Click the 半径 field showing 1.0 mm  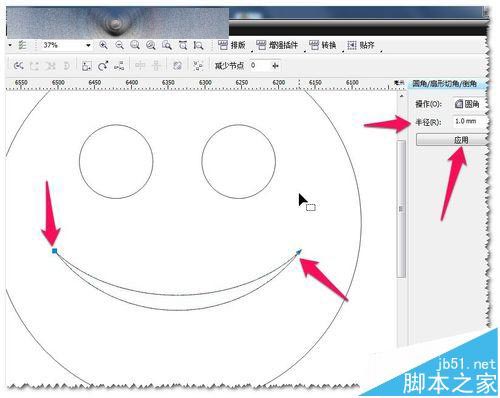(469, 121)
